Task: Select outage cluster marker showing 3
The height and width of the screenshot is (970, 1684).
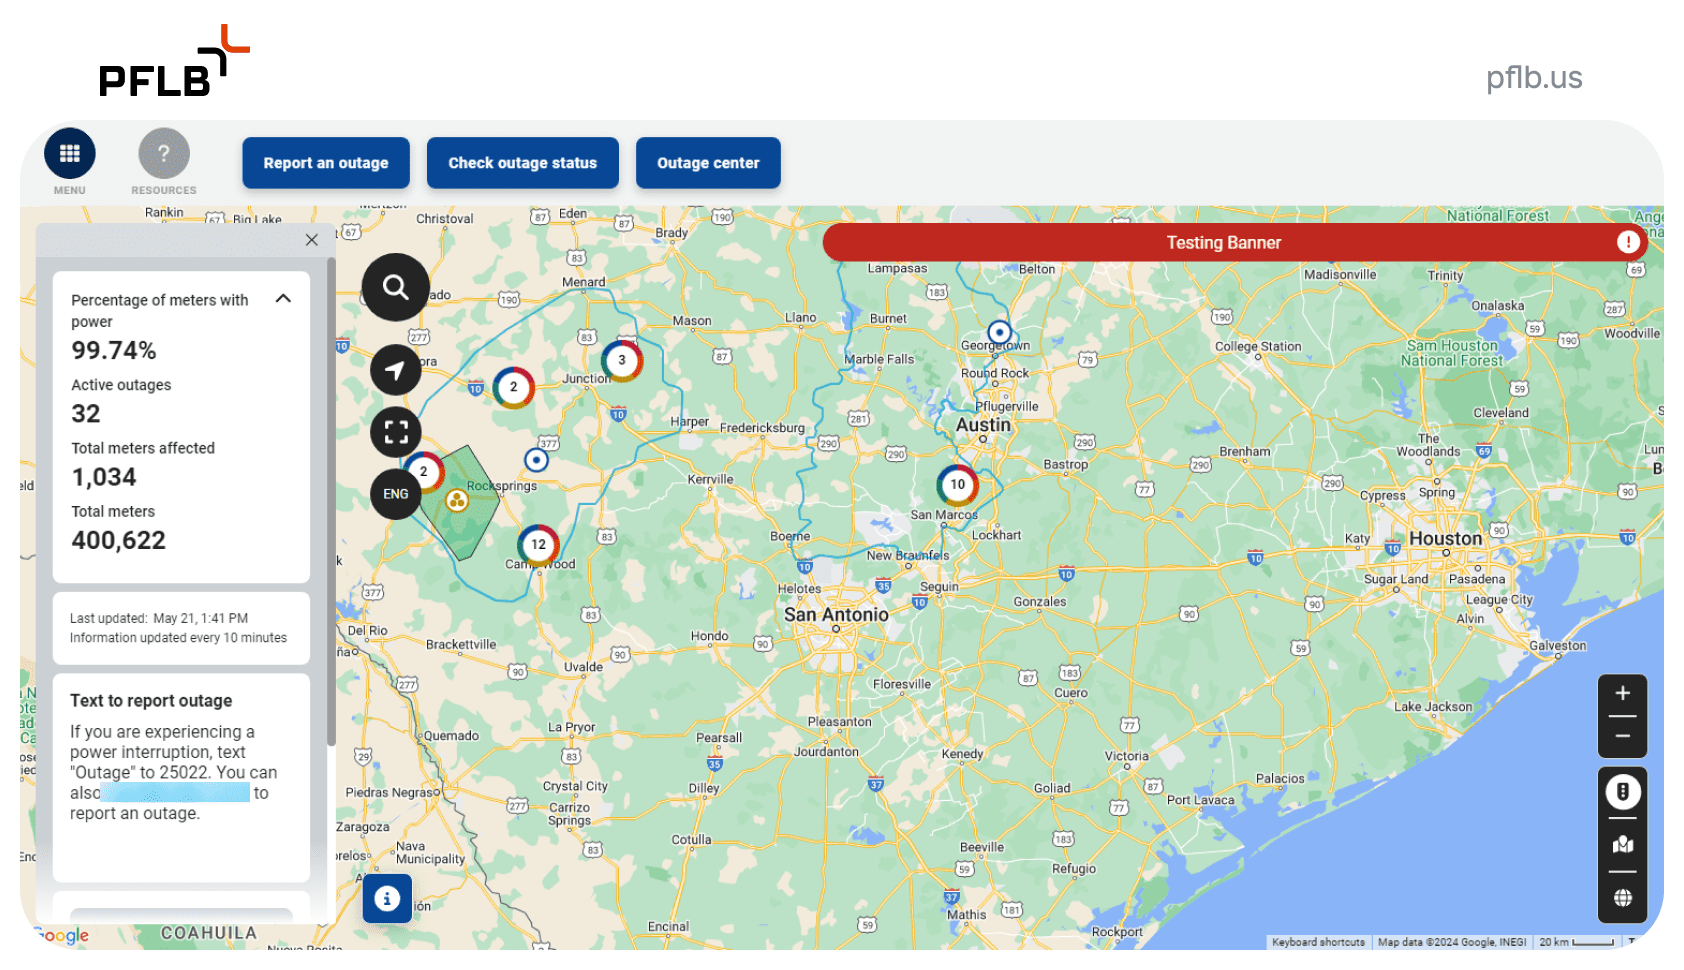Action: 622,361
